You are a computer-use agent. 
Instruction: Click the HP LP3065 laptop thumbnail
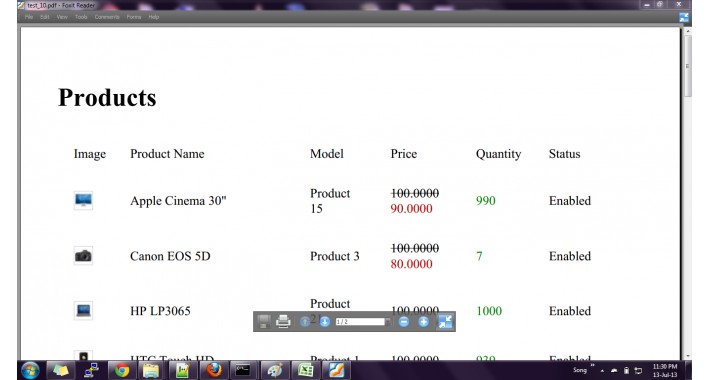coord(83,311)
